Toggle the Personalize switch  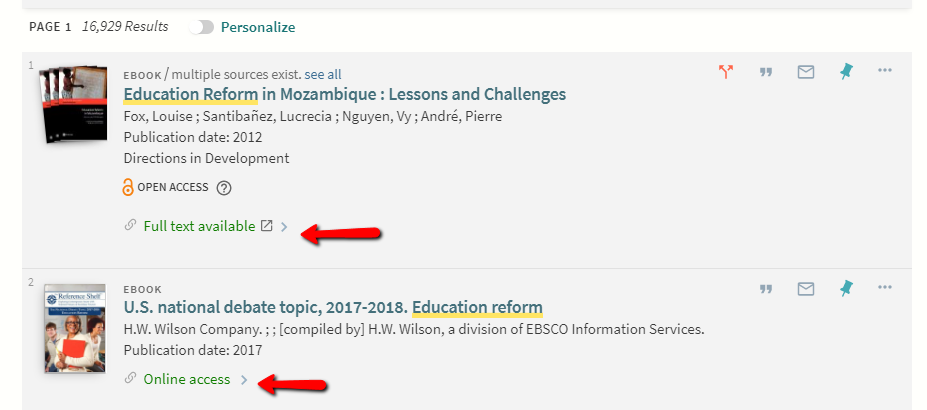coord(204,27)
